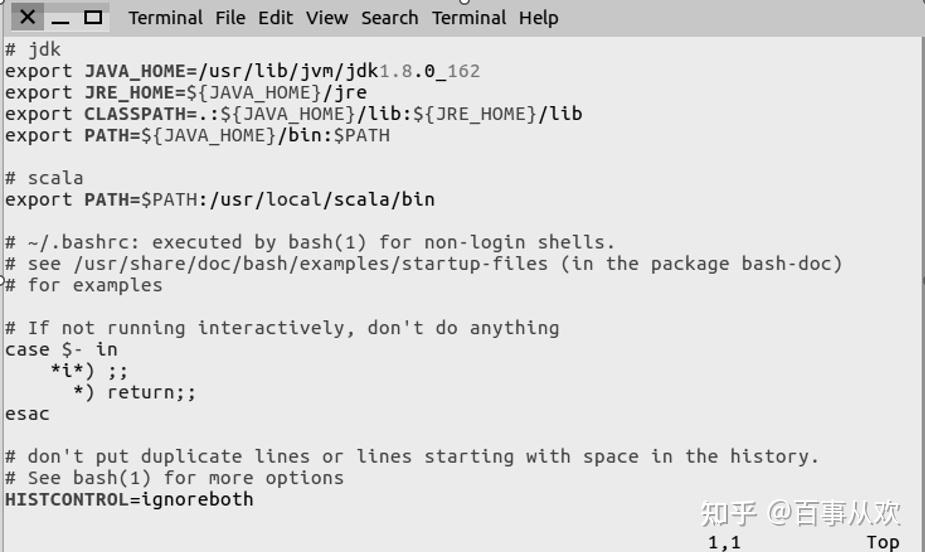Click the 'return;;' statement
This screenshot has width=925, height=552.
tap(151, 393)
